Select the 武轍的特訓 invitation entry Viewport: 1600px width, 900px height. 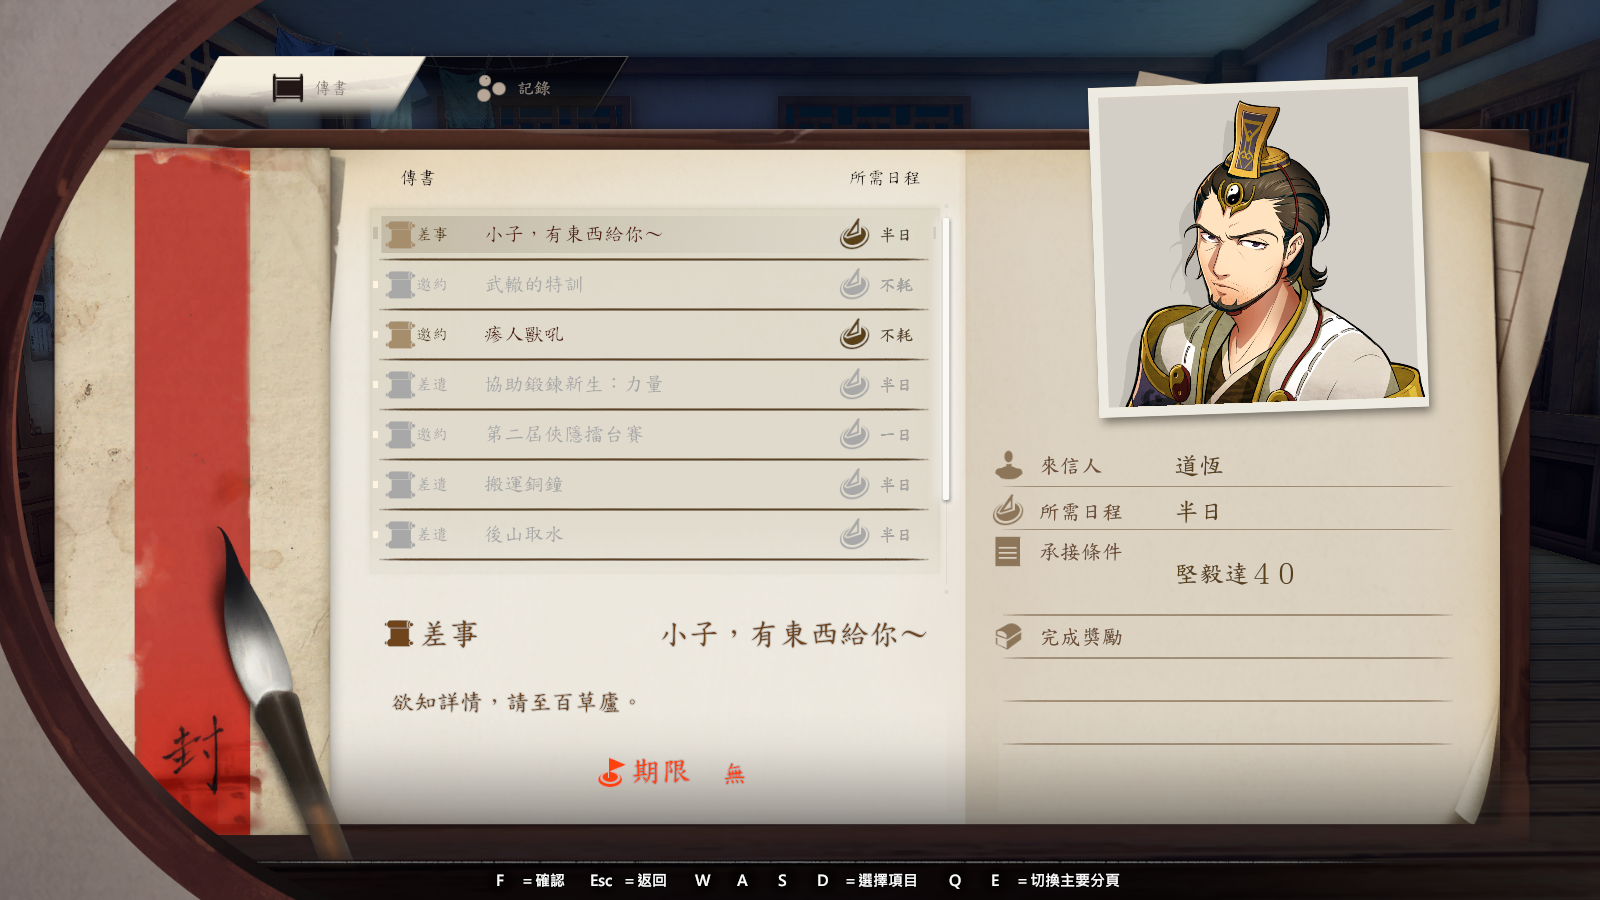coord(655,285)
